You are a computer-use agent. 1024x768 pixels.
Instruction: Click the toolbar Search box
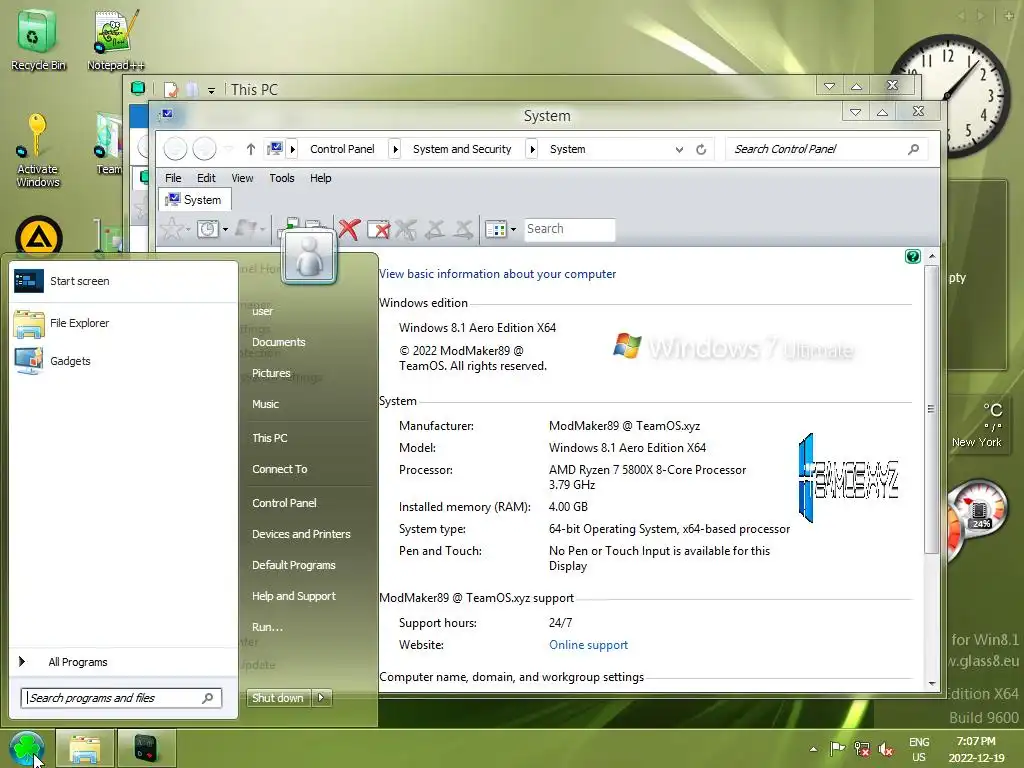pos(569,229)
